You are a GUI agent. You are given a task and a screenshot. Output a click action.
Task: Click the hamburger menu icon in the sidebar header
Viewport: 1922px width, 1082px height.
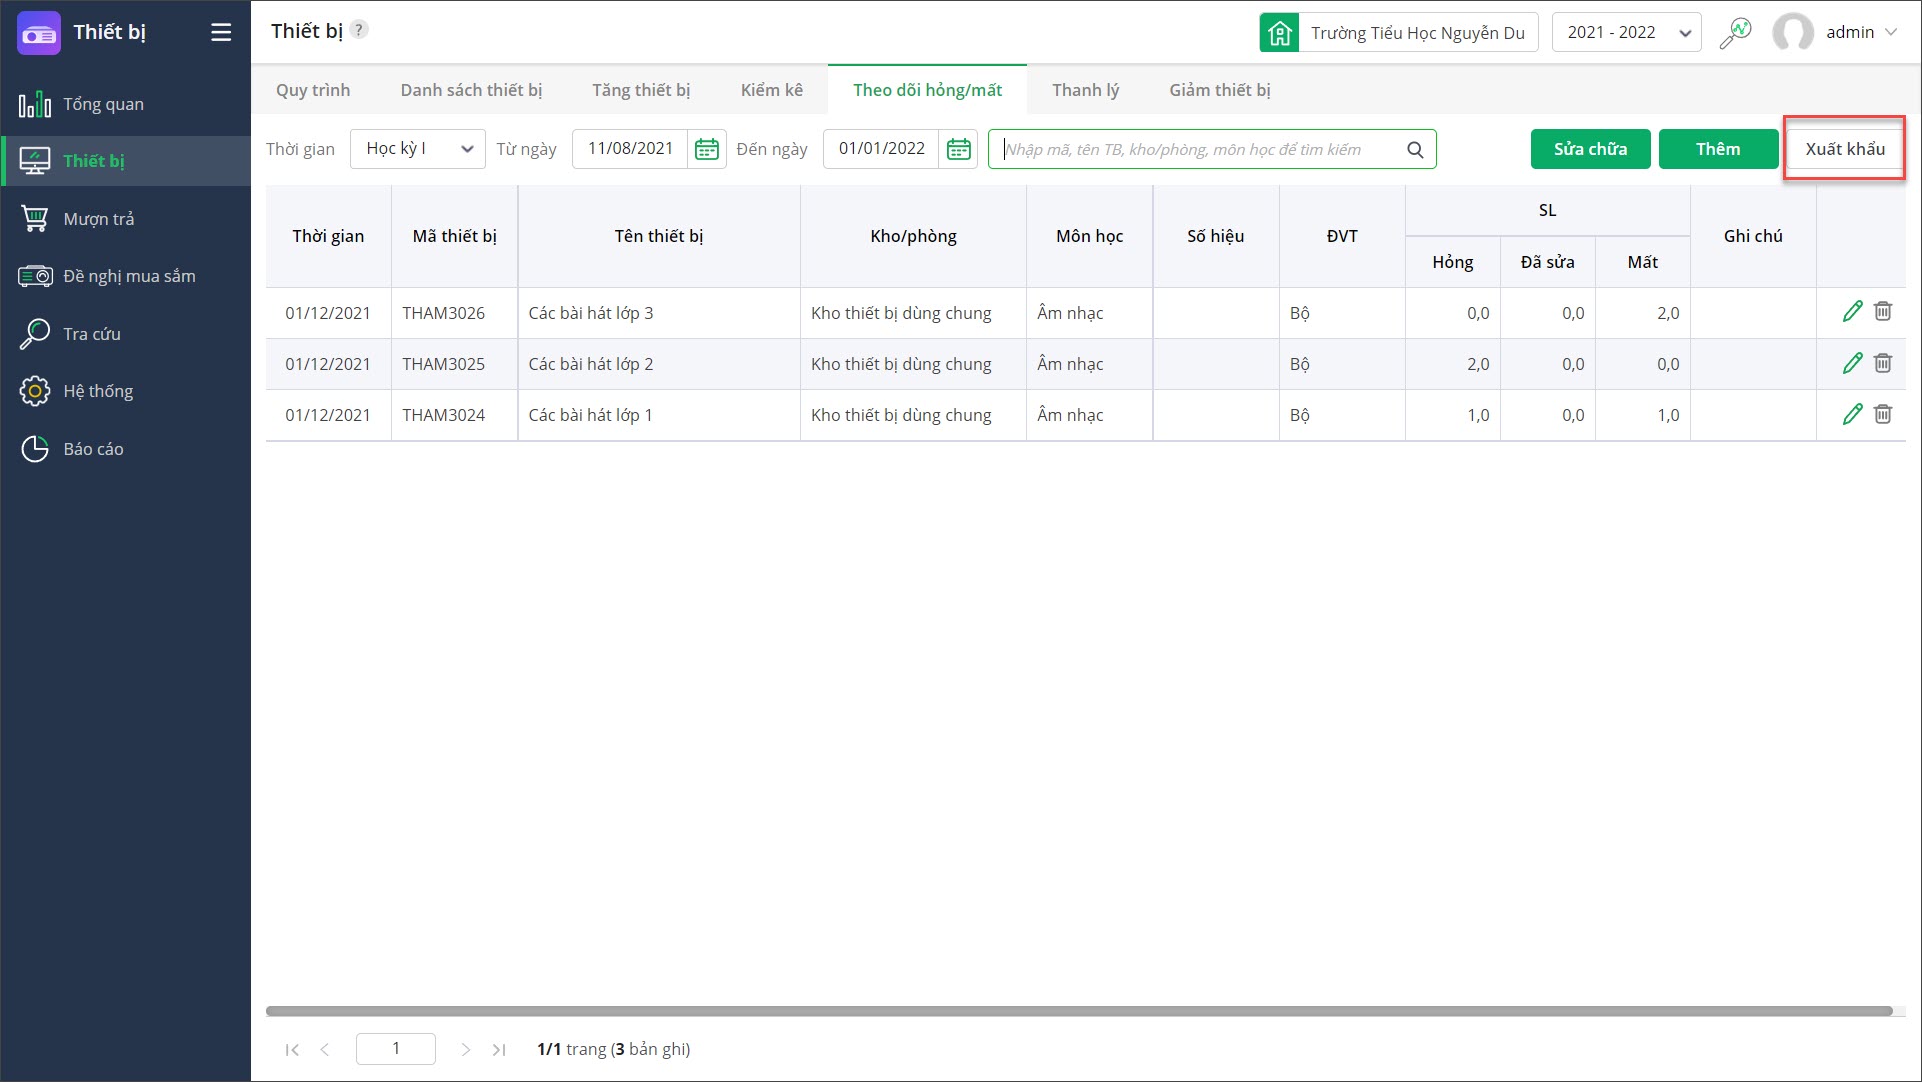221,32
